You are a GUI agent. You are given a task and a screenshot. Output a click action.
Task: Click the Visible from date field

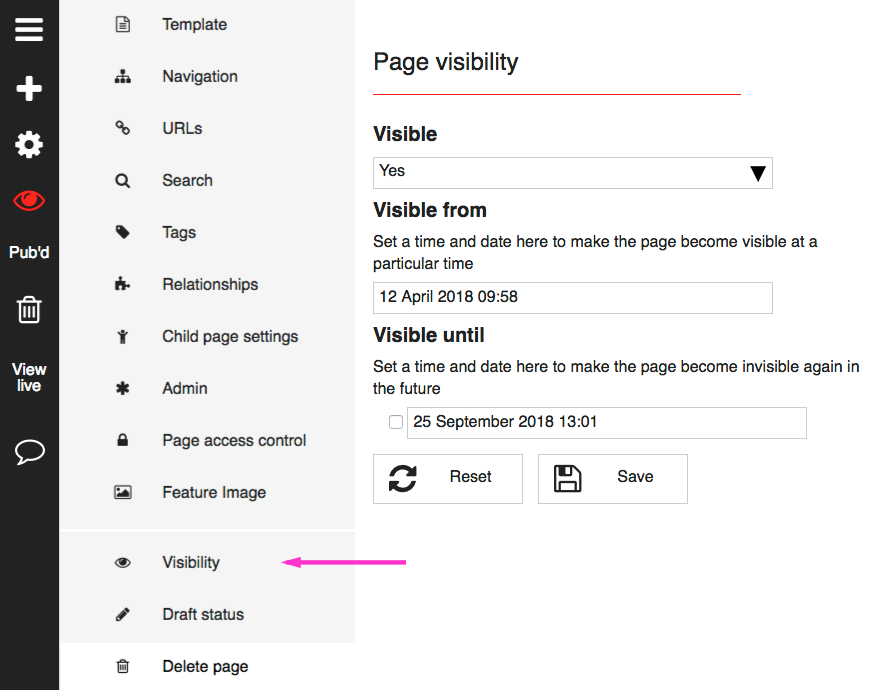(x=573, y=298)
